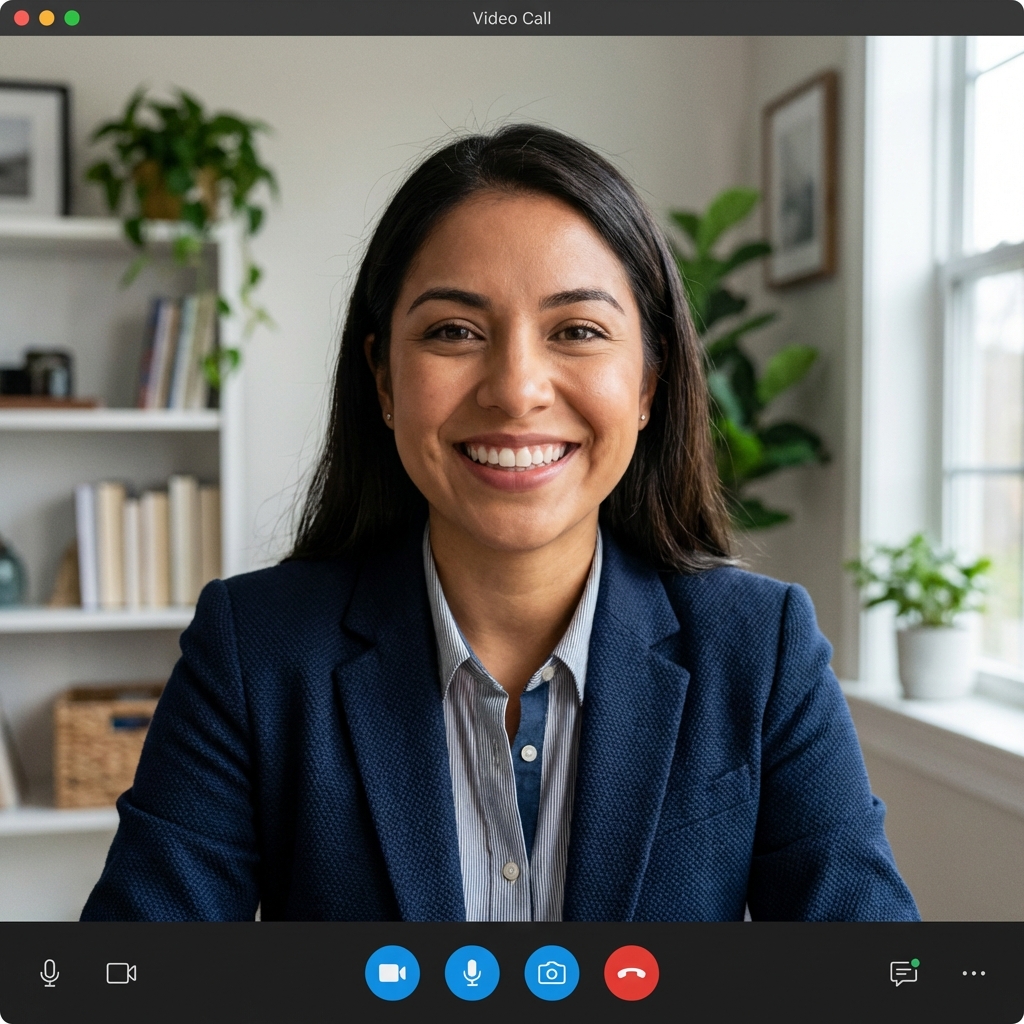The image size is (1024, 1024).
Task: Take a snapshot with the blue photo camera button
Action: point(552,973)
